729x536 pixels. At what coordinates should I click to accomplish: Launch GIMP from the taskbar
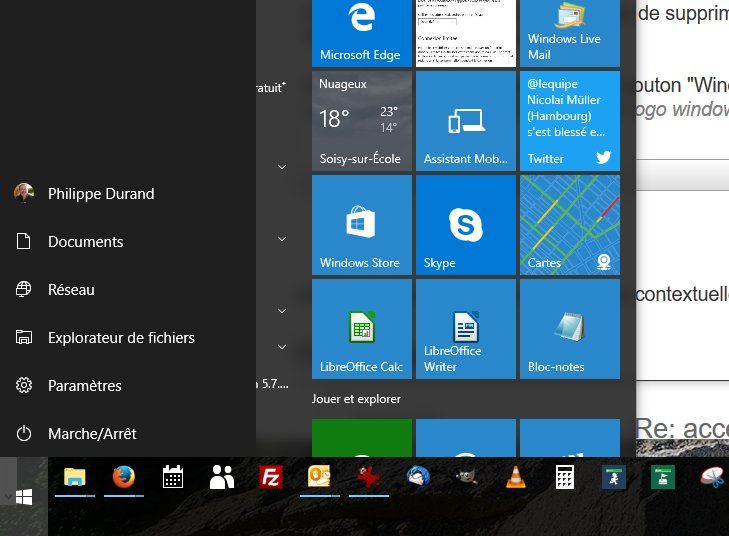point(467,477)
